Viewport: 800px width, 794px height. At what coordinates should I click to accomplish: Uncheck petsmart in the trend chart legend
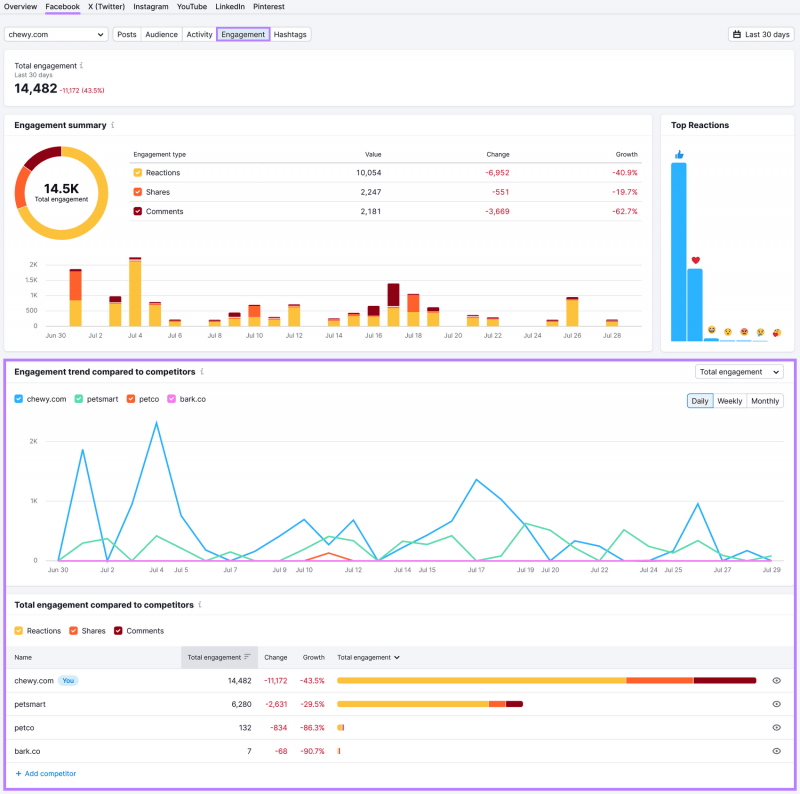click(79, 399)
